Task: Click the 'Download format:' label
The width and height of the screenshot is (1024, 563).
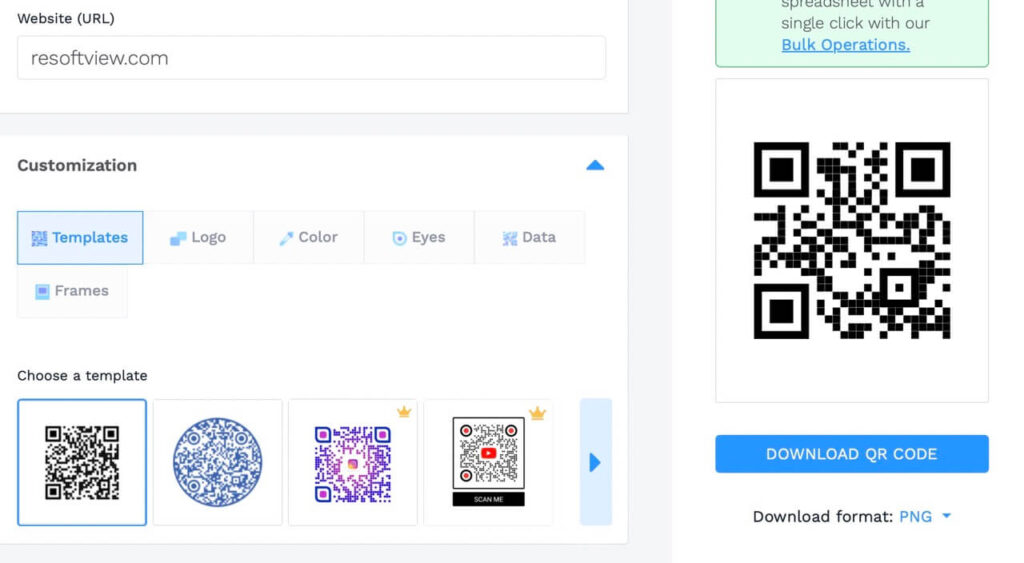Action: (822, 517)
